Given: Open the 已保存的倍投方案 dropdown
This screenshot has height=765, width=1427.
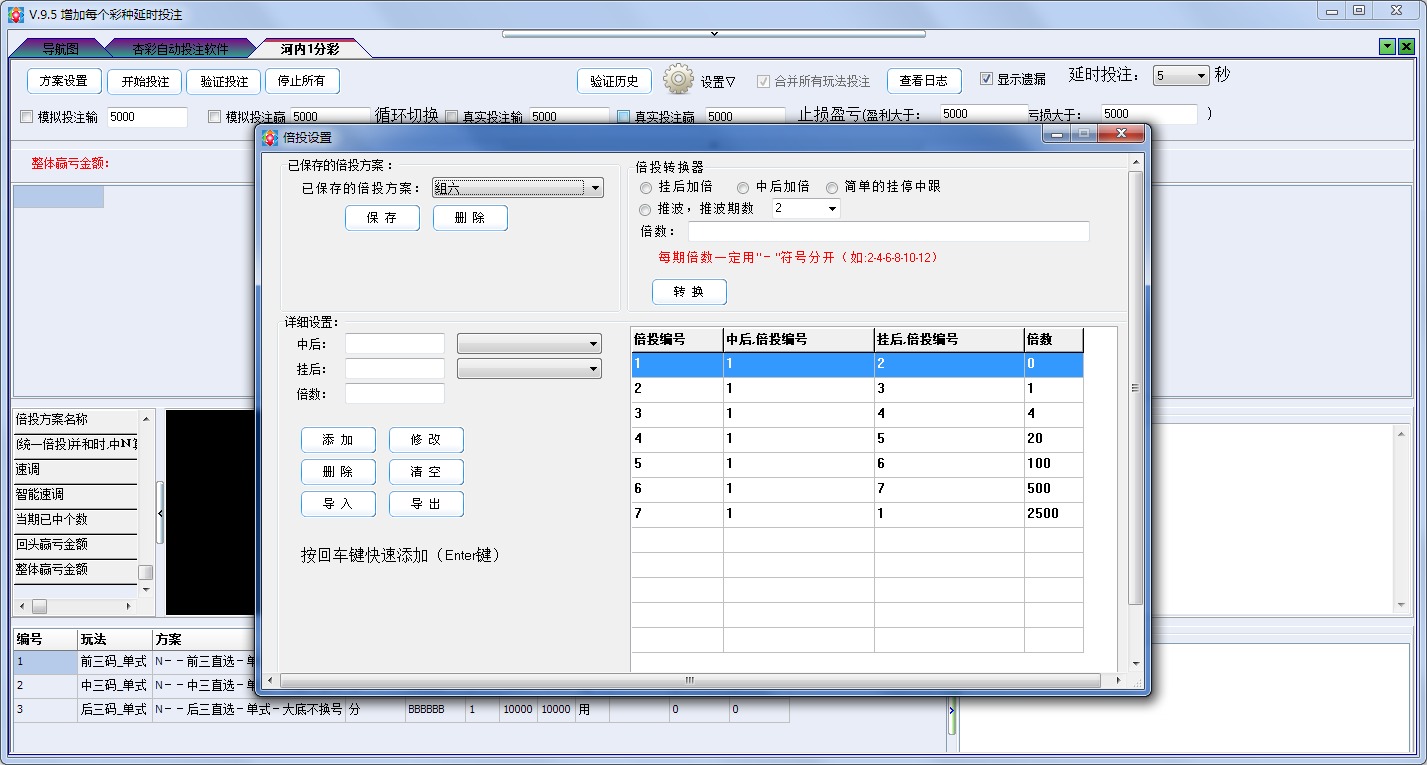Looking at the screenshot, I should [595, 188].
